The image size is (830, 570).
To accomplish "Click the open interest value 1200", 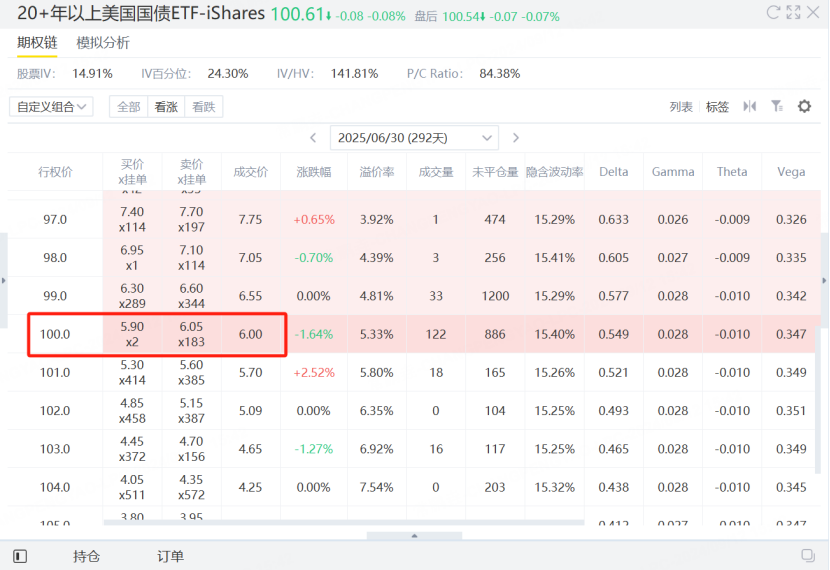I will [x=495, y=296].
